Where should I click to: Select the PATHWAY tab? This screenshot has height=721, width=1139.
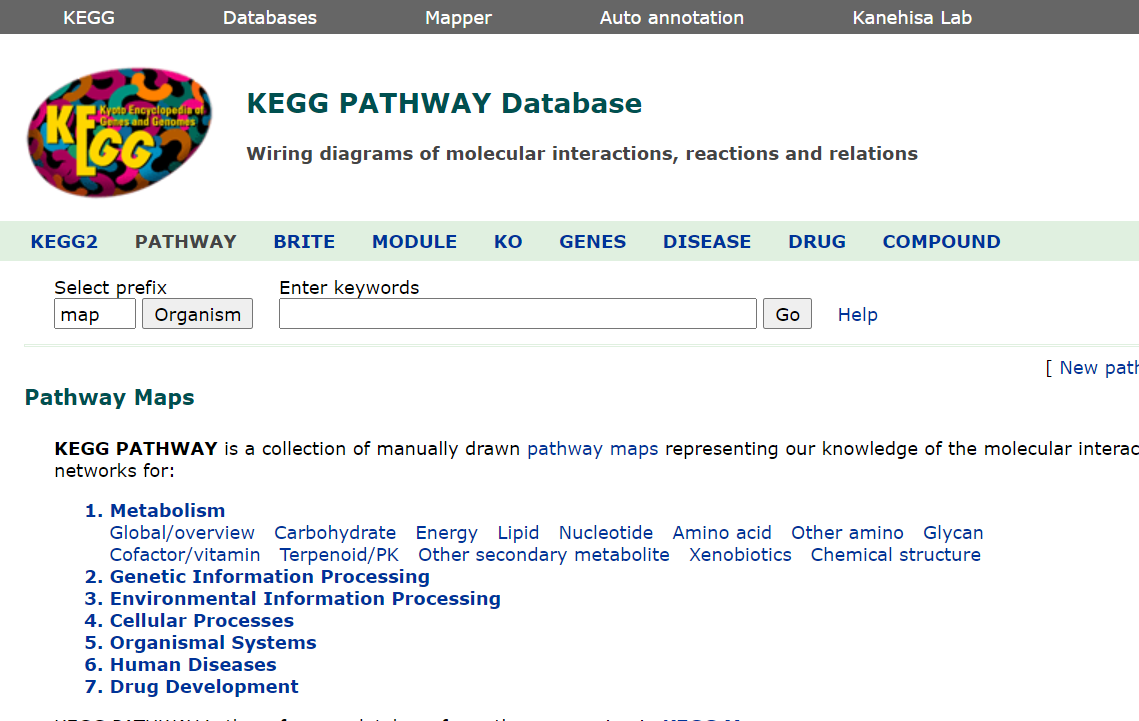pyautogui.click(x=185, y=242)
